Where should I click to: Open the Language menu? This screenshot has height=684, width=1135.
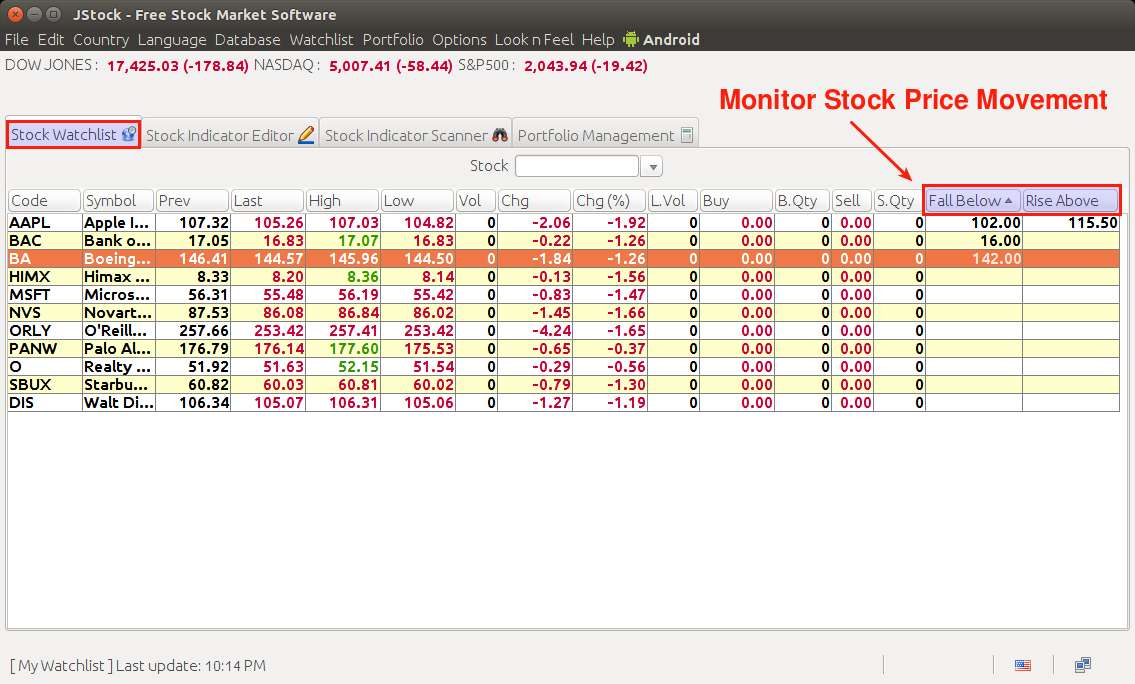pos(172,40)
